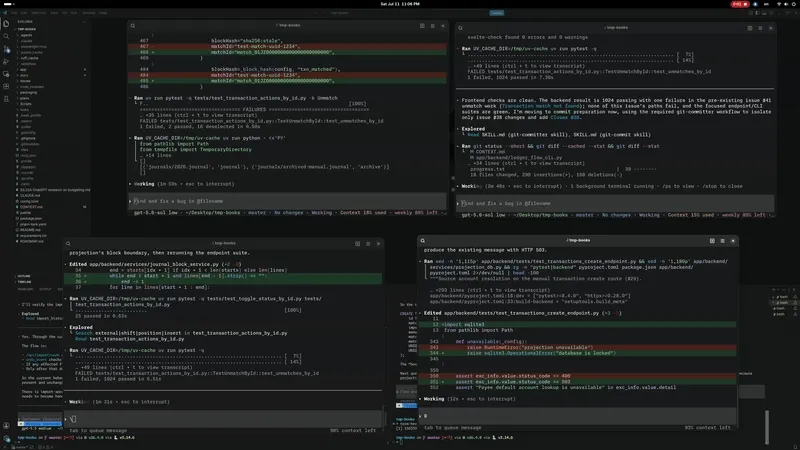
Task: Expand the OUTLINE section
Action: [24, 276]
